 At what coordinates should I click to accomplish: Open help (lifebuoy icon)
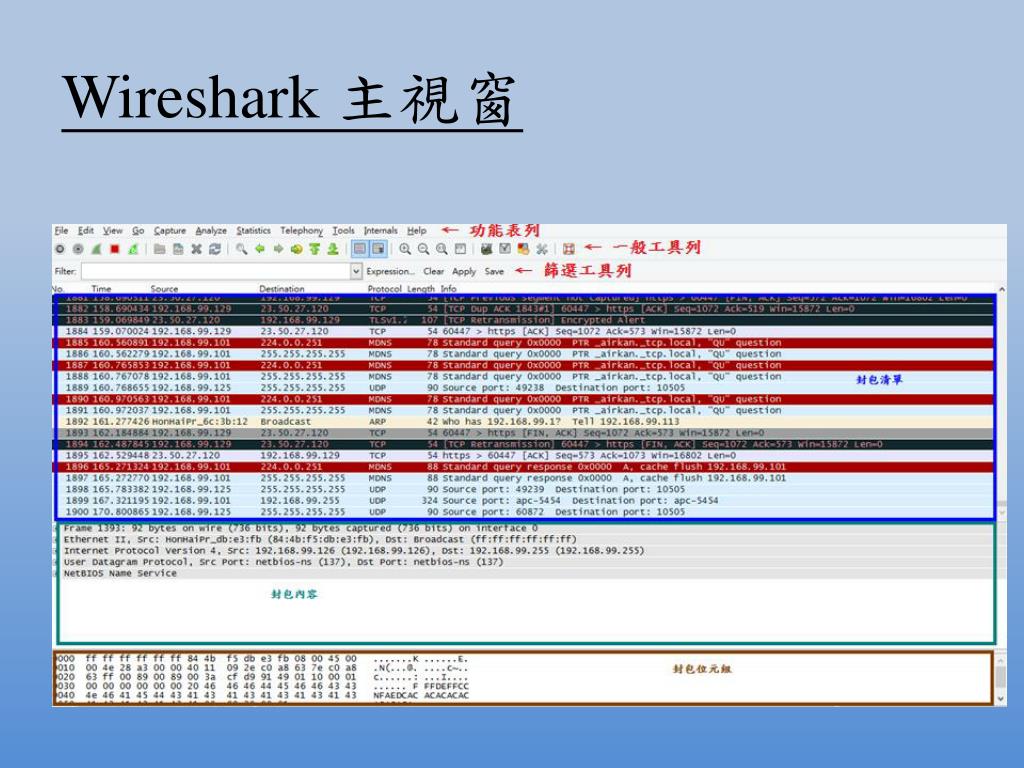pyautogui.click(x=569, y=249)
